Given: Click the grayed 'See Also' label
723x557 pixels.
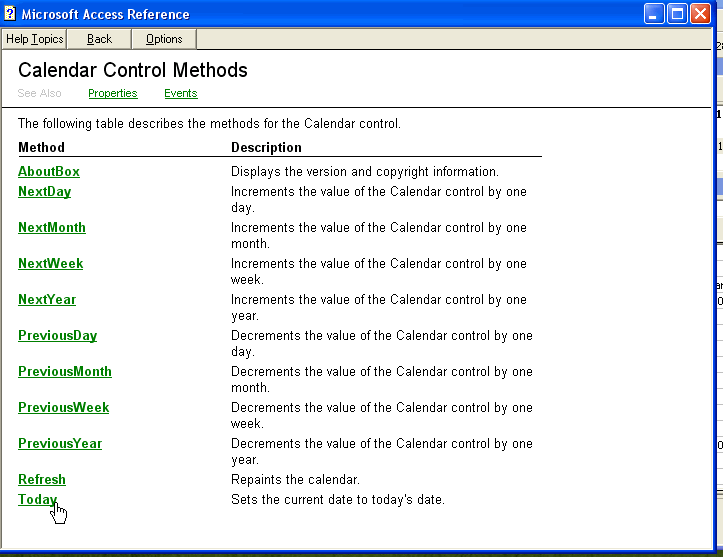Looking at the screenshot, I should pos(39,93).
